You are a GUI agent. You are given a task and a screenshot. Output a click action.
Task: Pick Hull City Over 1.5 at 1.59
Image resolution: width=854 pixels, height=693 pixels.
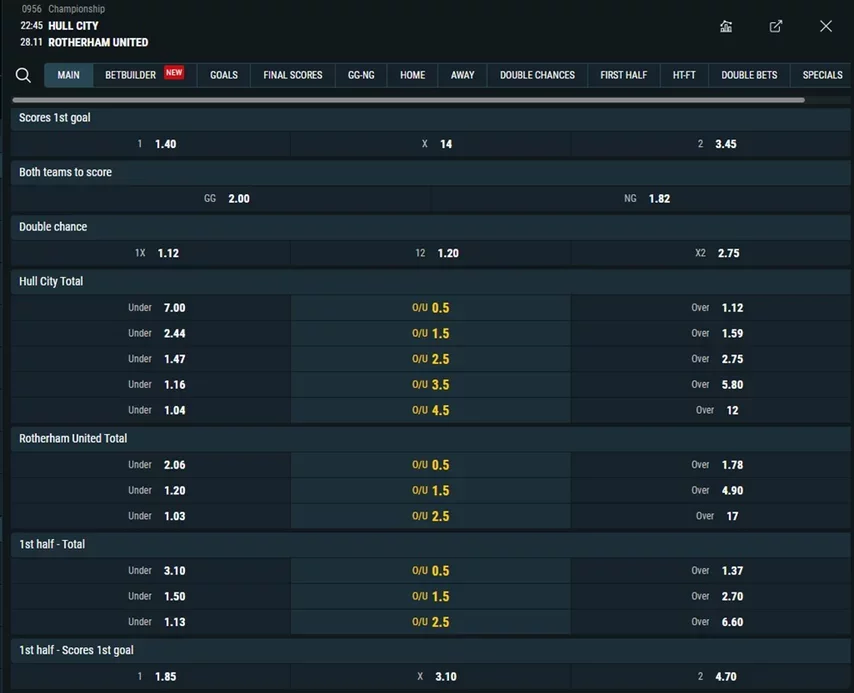[x=711, y=333]
